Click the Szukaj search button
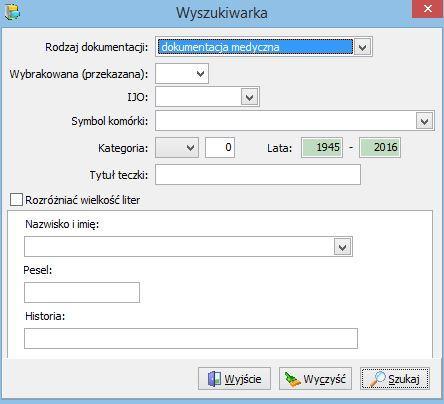Viewport: 444px width, 404px height. click(x=395, y=379)
